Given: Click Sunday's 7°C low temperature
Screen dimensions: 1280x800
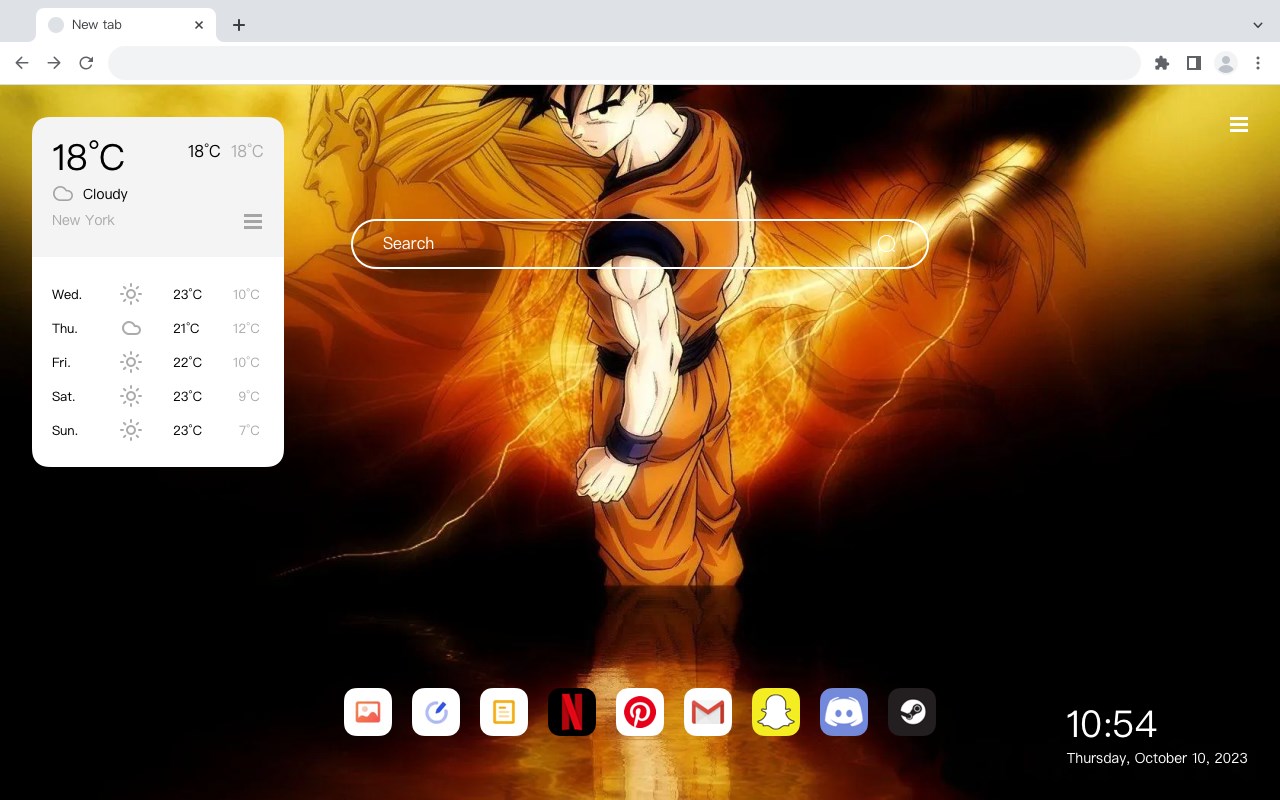Looking at the screenshot, I should (249, 430).
